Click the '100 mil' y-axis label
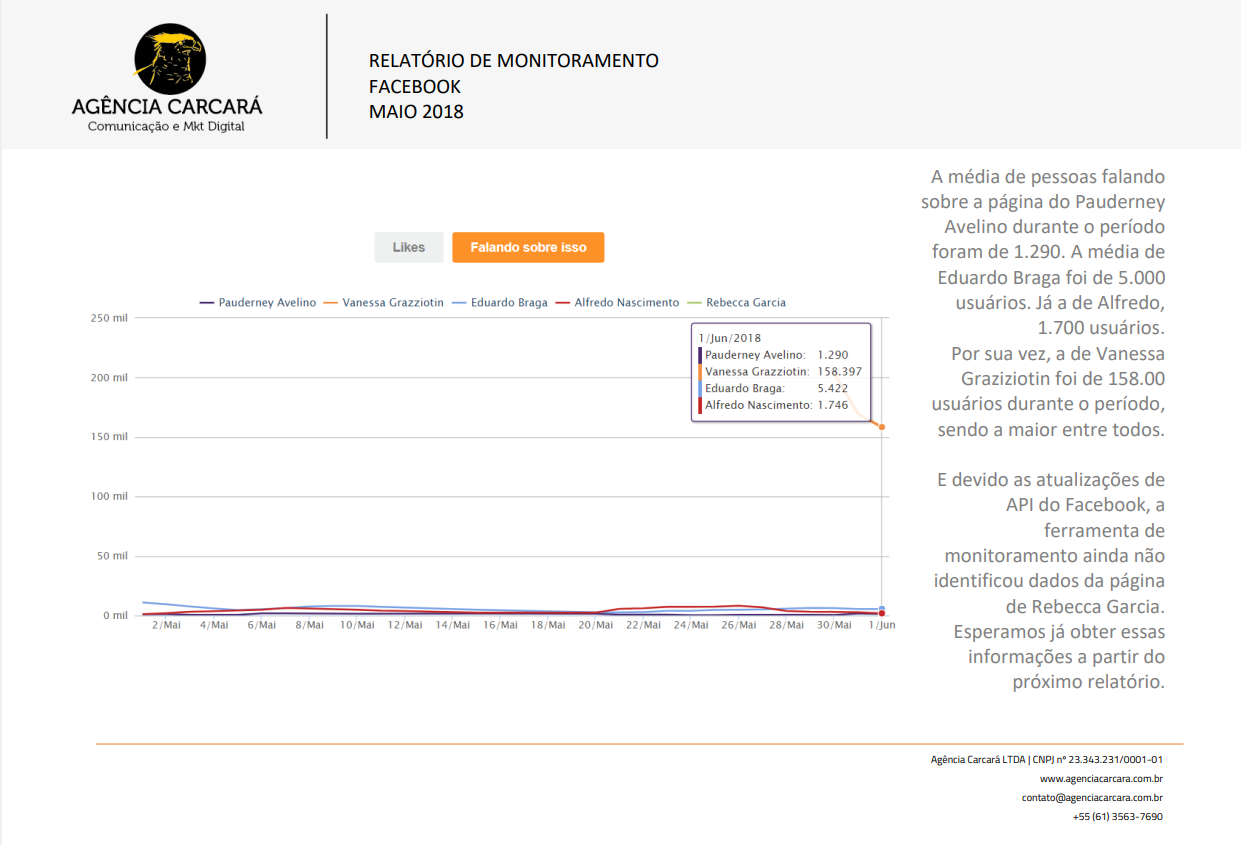The width and height of the screenshot is (1241, 845). point(109,496)
